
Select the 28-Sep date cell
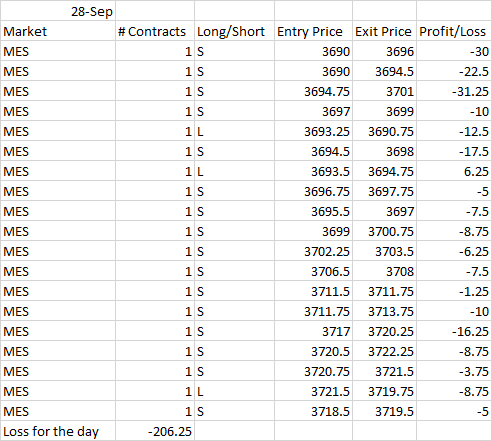click(58, 11)
